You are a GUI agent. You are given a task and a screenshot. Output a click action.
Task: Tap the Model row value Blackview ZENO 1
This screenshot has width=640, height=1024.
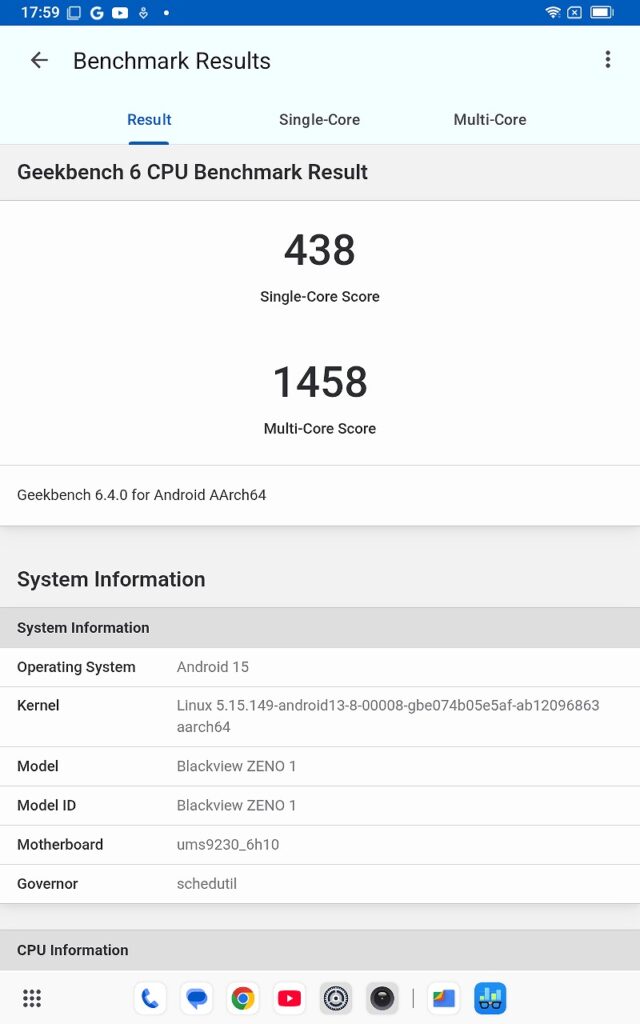point(236,766)
